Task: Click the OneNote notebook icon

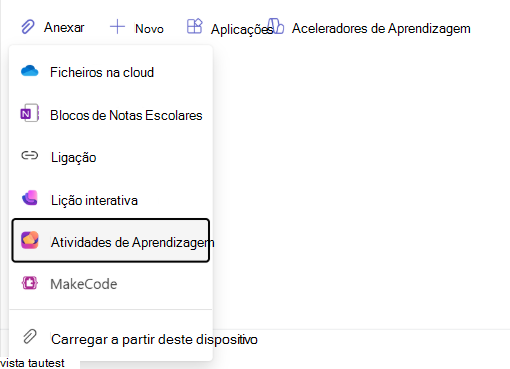Action: click(x=30, y=114)
